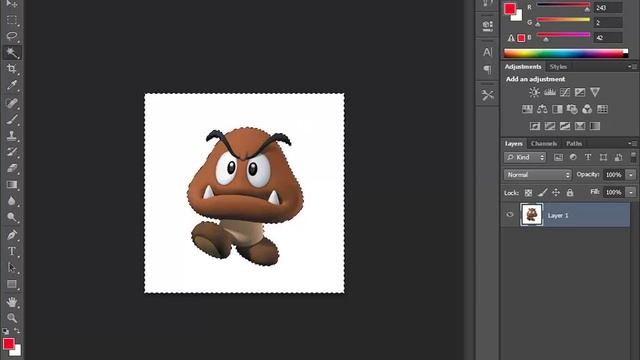Viewport: 640px width, 360px height.
Task: Switch to the Paths tab
Action: tap(573, 144)
